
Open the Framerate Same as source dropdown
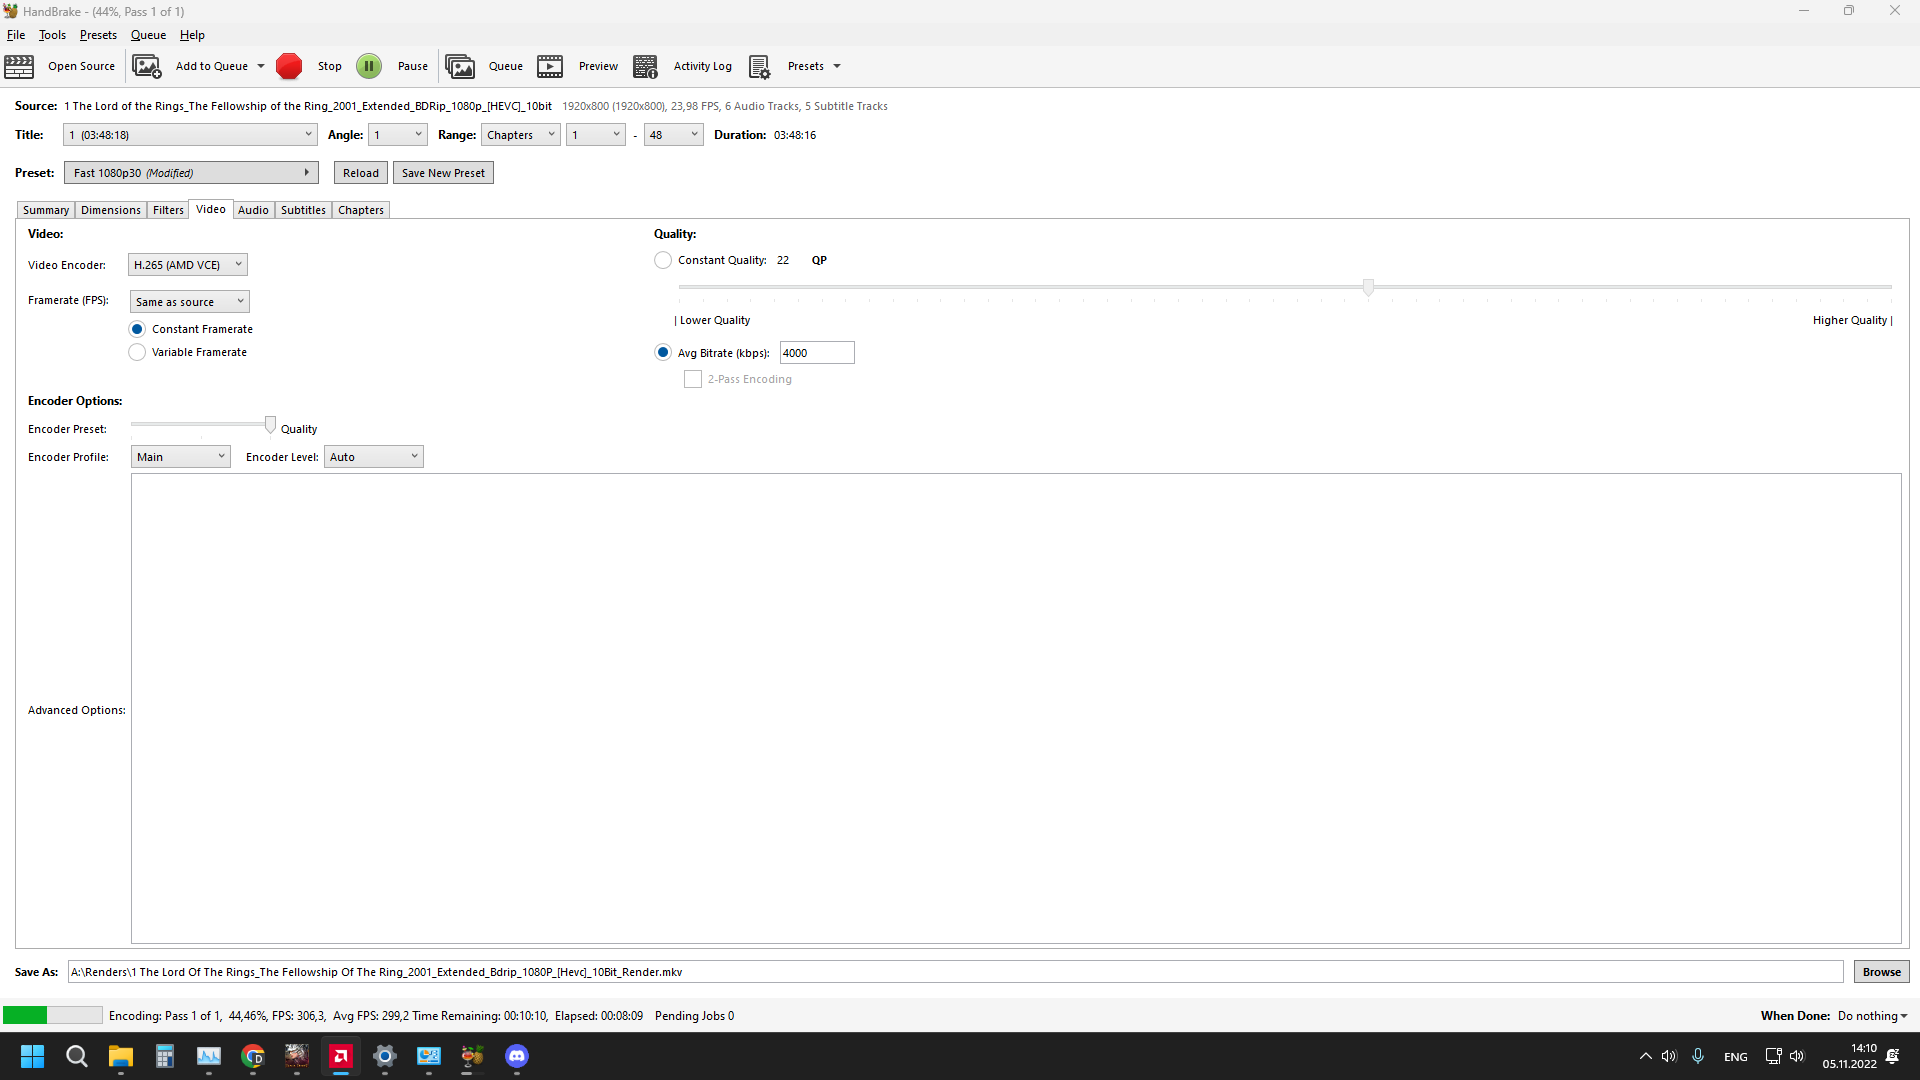click(189, 302)
